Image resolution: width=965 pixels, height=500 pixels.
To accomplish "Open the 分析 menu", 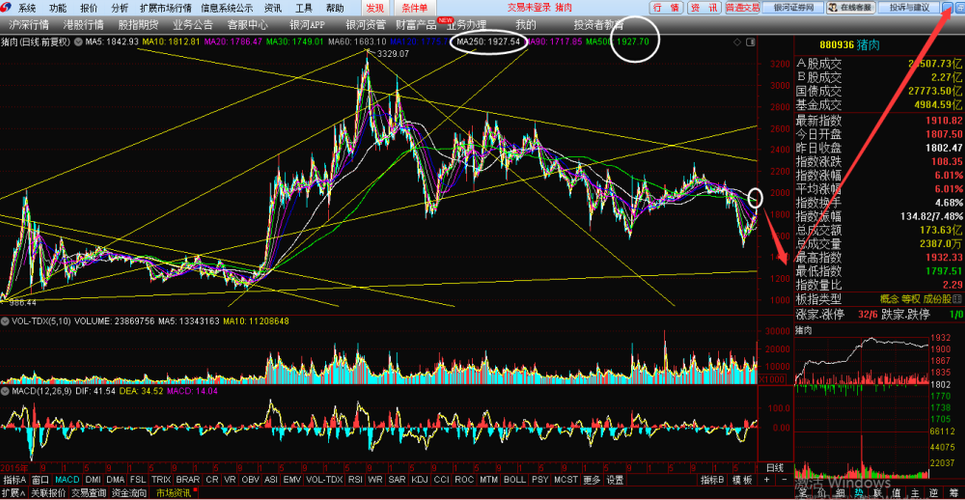I will tap(120, 8).
